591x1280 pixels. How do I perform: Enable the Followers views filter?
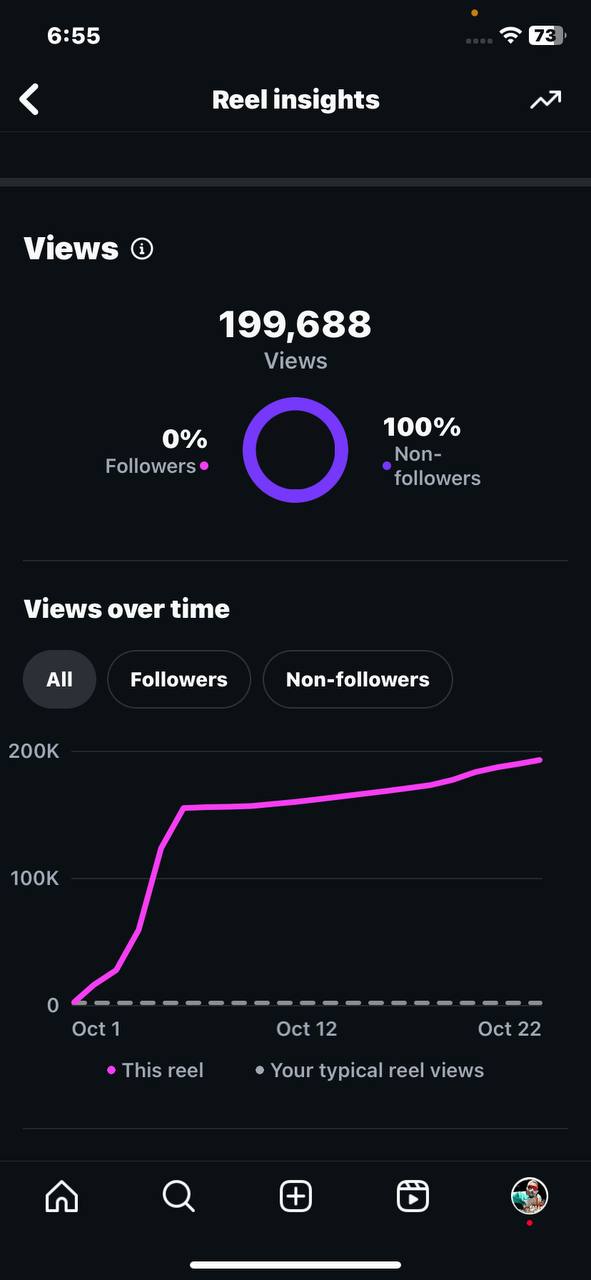[178, 679]
